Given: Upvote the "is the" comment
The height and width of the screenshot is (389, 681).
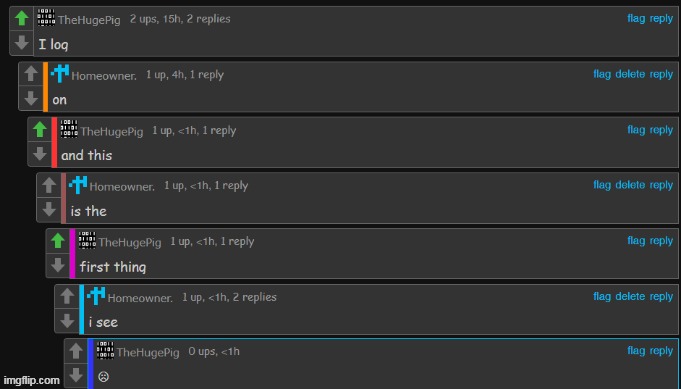Looking at the screenshot, I should (49, 185).
